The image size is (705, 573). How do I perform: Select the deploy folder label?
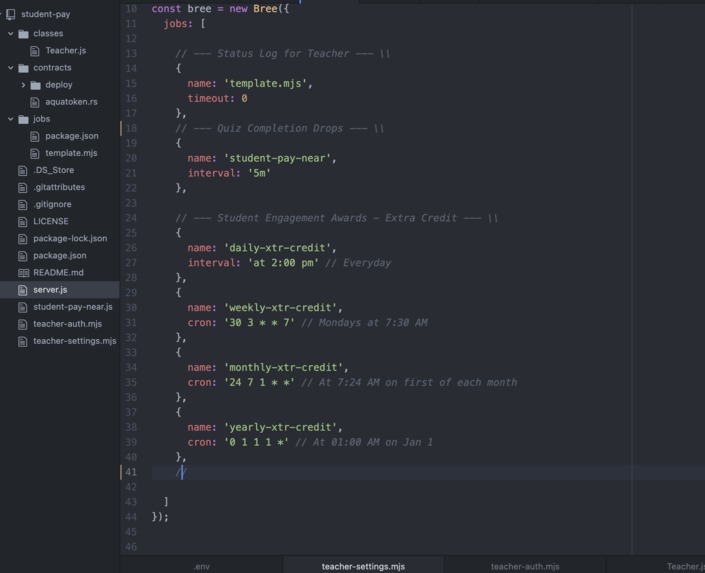(58, 85)
